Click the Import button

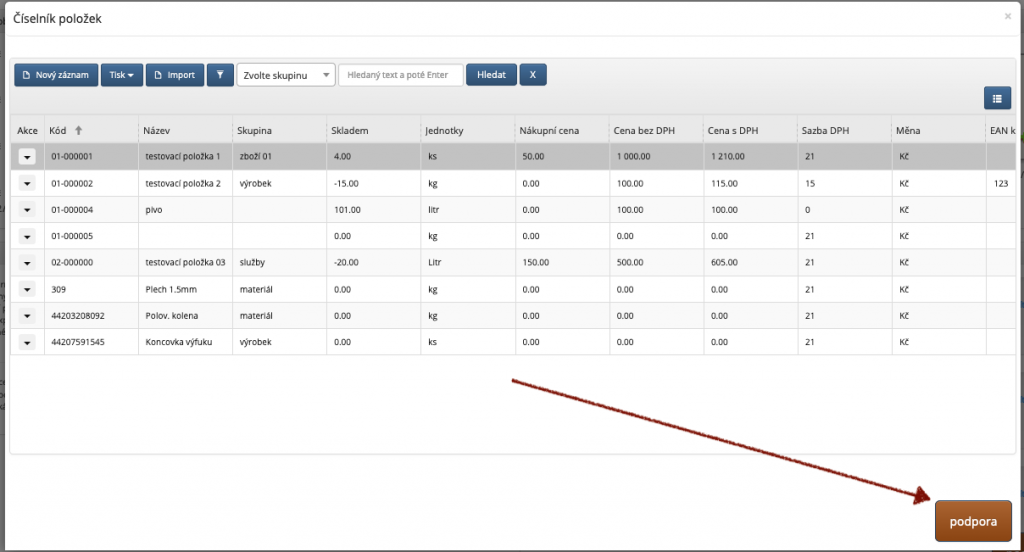coord(174,75)
